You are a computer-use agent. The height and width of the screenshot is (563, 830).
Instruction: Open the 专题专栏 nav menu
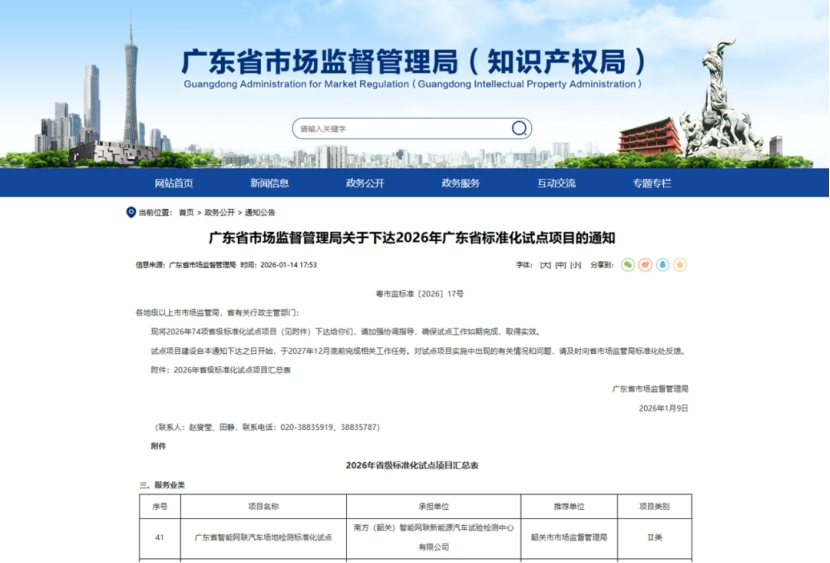(652, 183)
